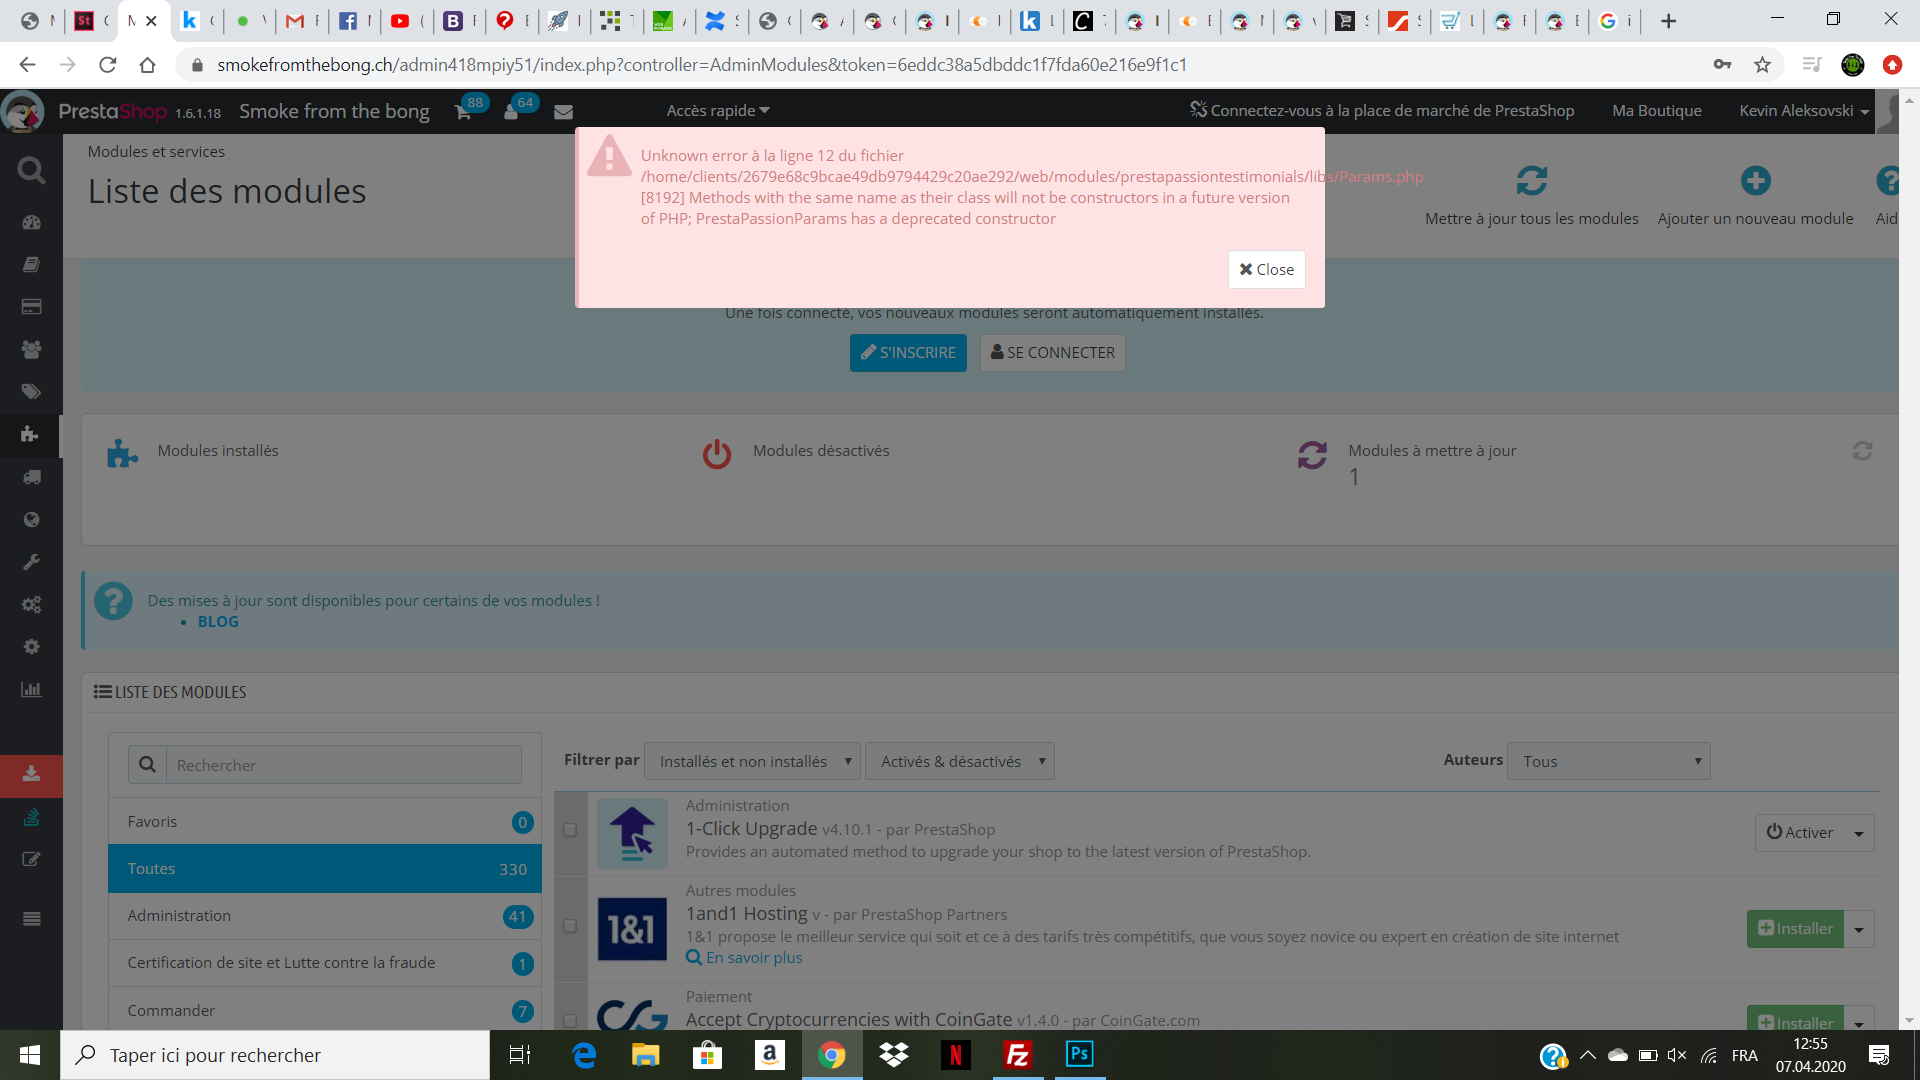Image resolution: width=1920 pixels, height=1080 pixels.
Task: Open the Catalog book icon in sidebar
Action: (x=31, y=264)
